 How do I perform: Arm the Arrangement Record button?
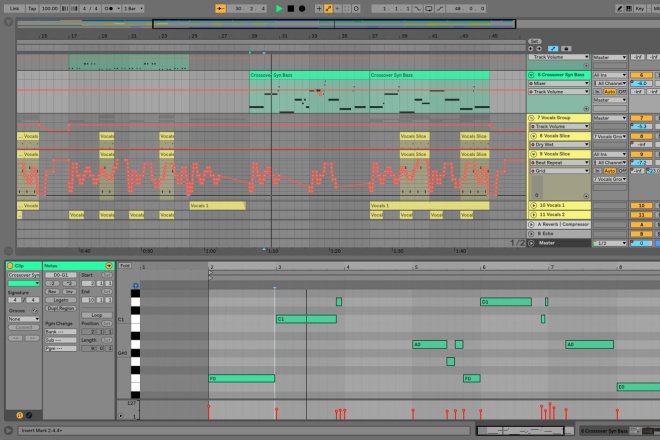pyautogui.click(x=302, y=8)
